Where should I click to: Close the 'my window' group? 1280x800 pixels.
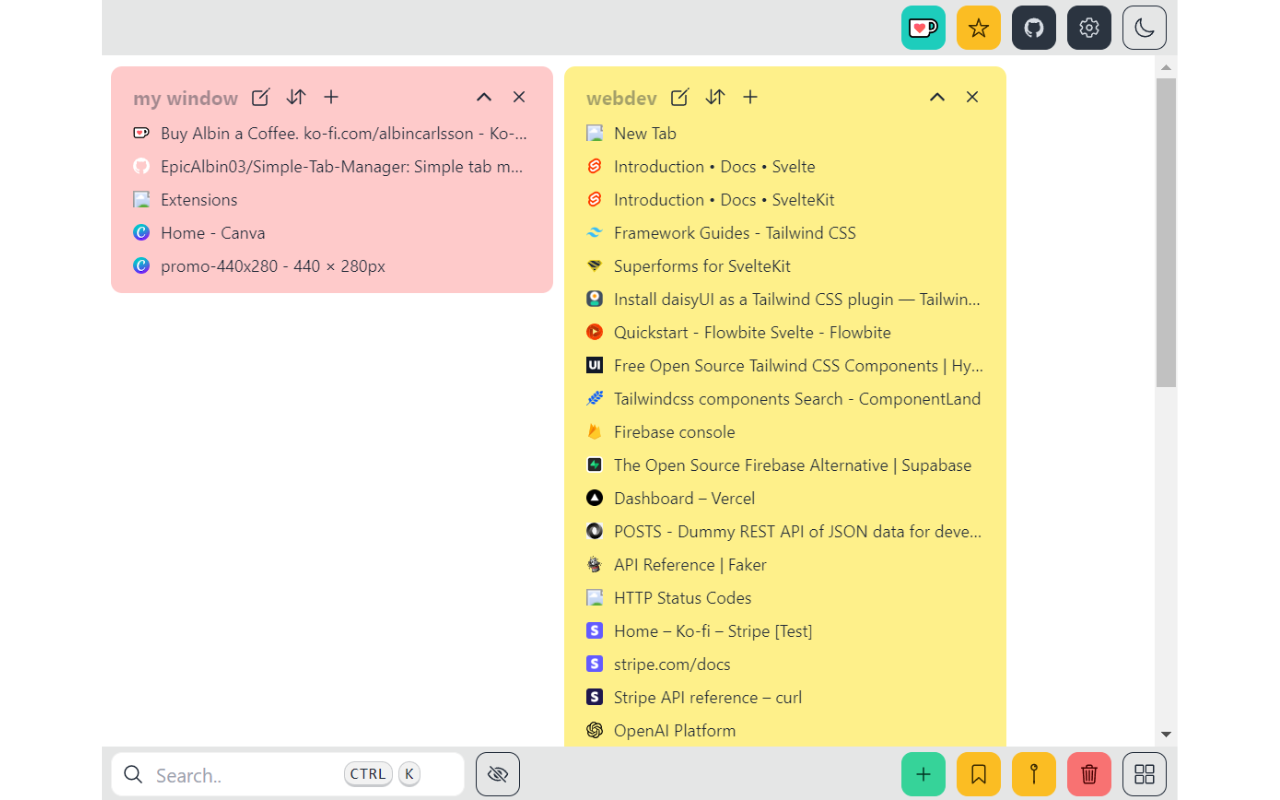(x=519, y=97)
